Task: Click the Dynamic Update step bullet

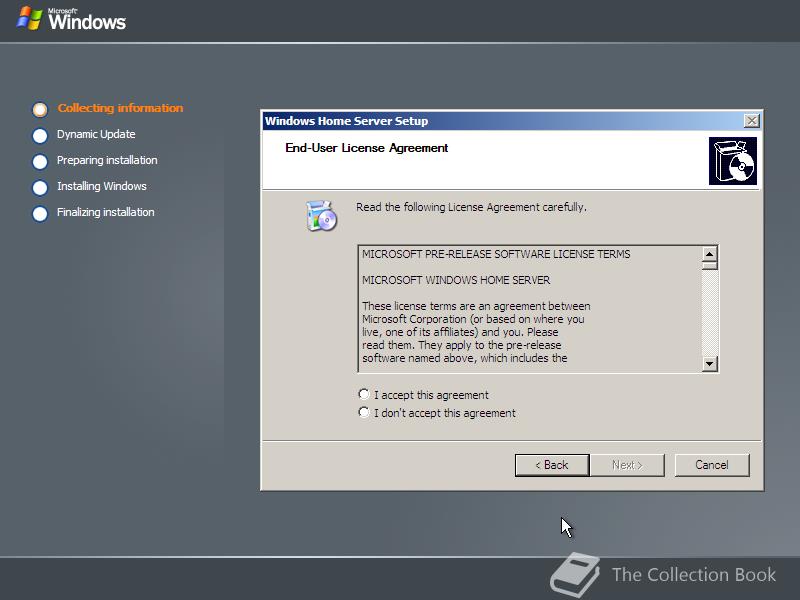Action: click(40, 136)
